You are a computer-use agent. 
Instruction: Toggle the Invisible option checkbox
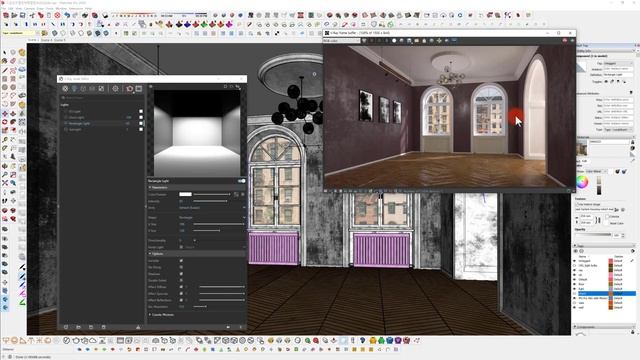tap(181, 260)
